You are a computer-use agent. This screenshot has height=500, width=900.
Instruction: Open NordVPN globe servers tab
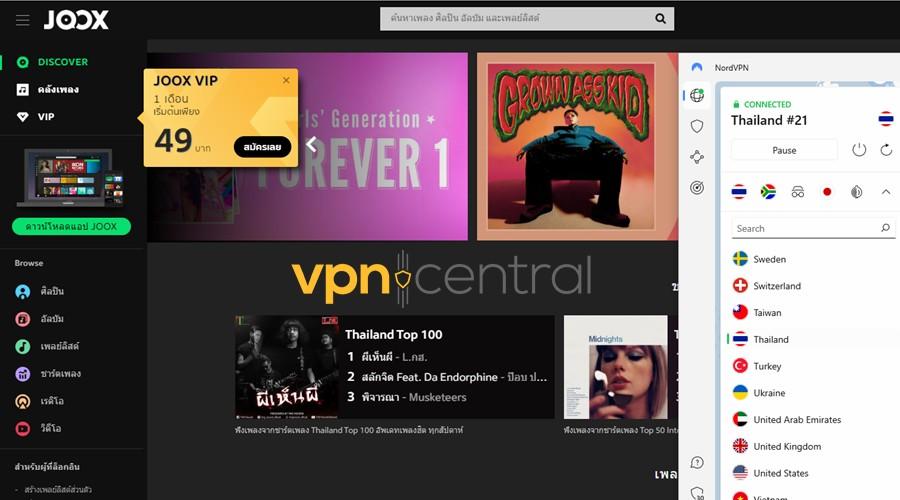coord(697,95)
